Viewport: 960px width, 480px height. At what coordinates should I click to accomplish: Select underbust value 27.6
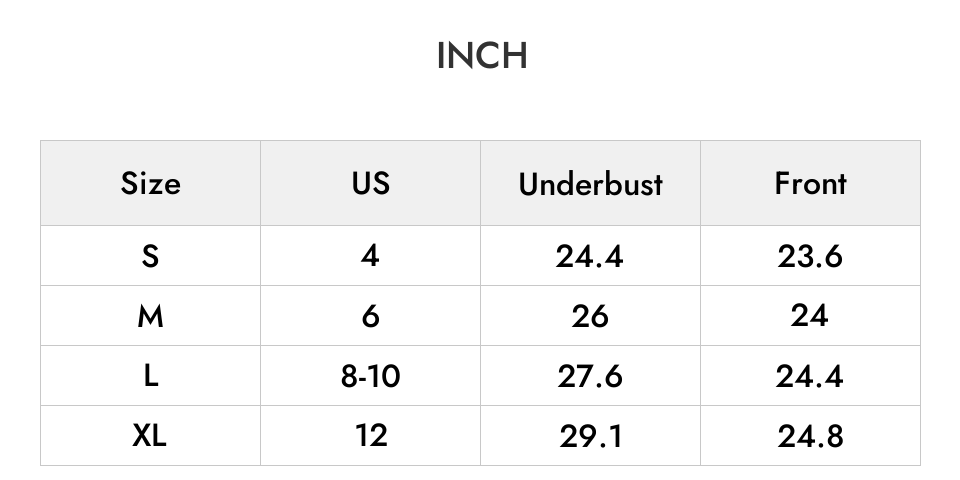590,376
